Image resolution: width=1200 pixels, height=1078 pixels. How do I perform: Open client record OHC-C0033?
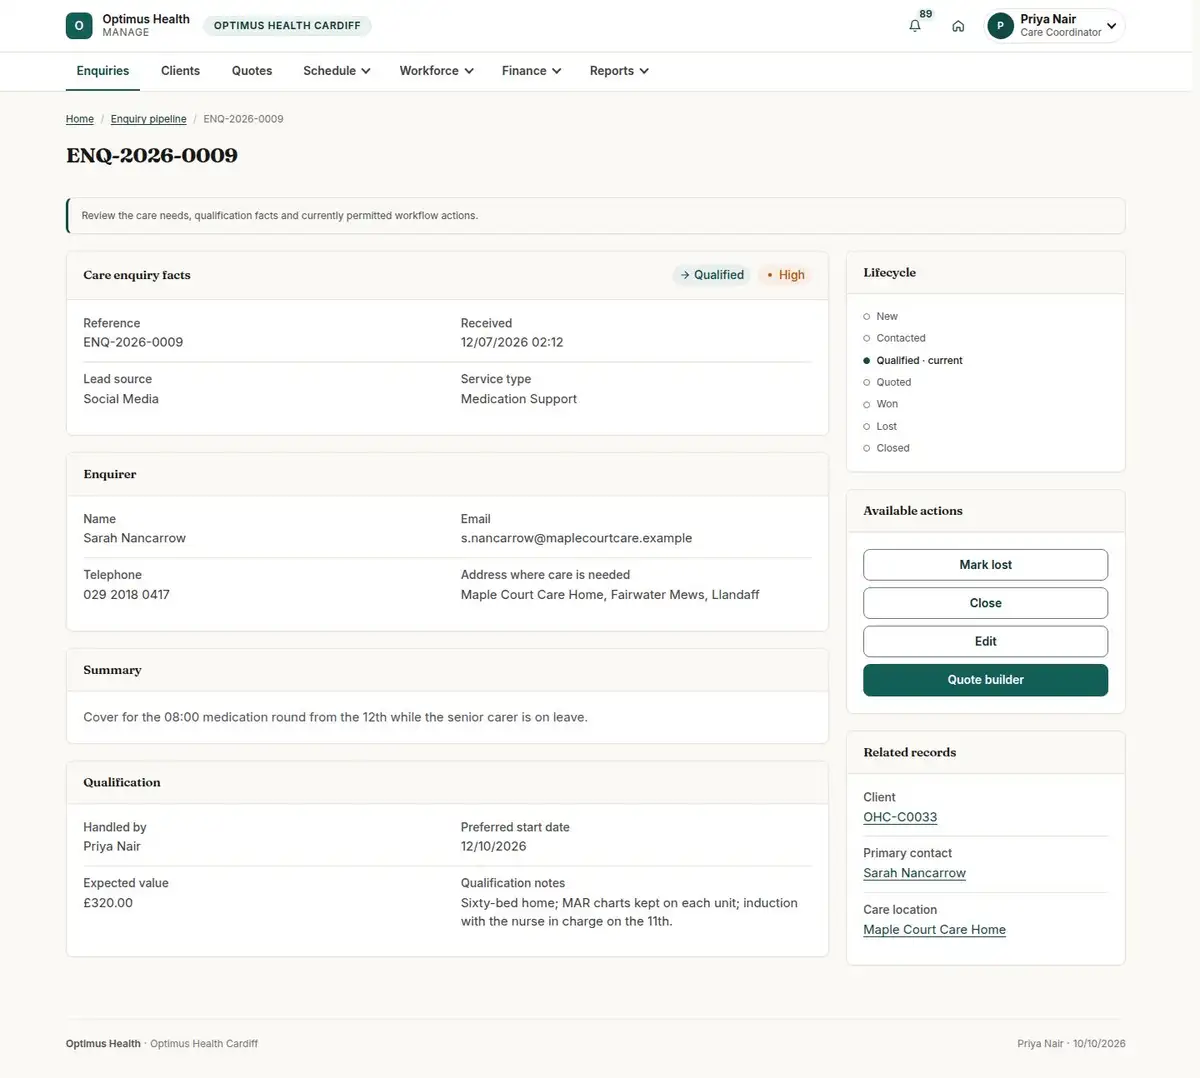click(x=900, y=817)
